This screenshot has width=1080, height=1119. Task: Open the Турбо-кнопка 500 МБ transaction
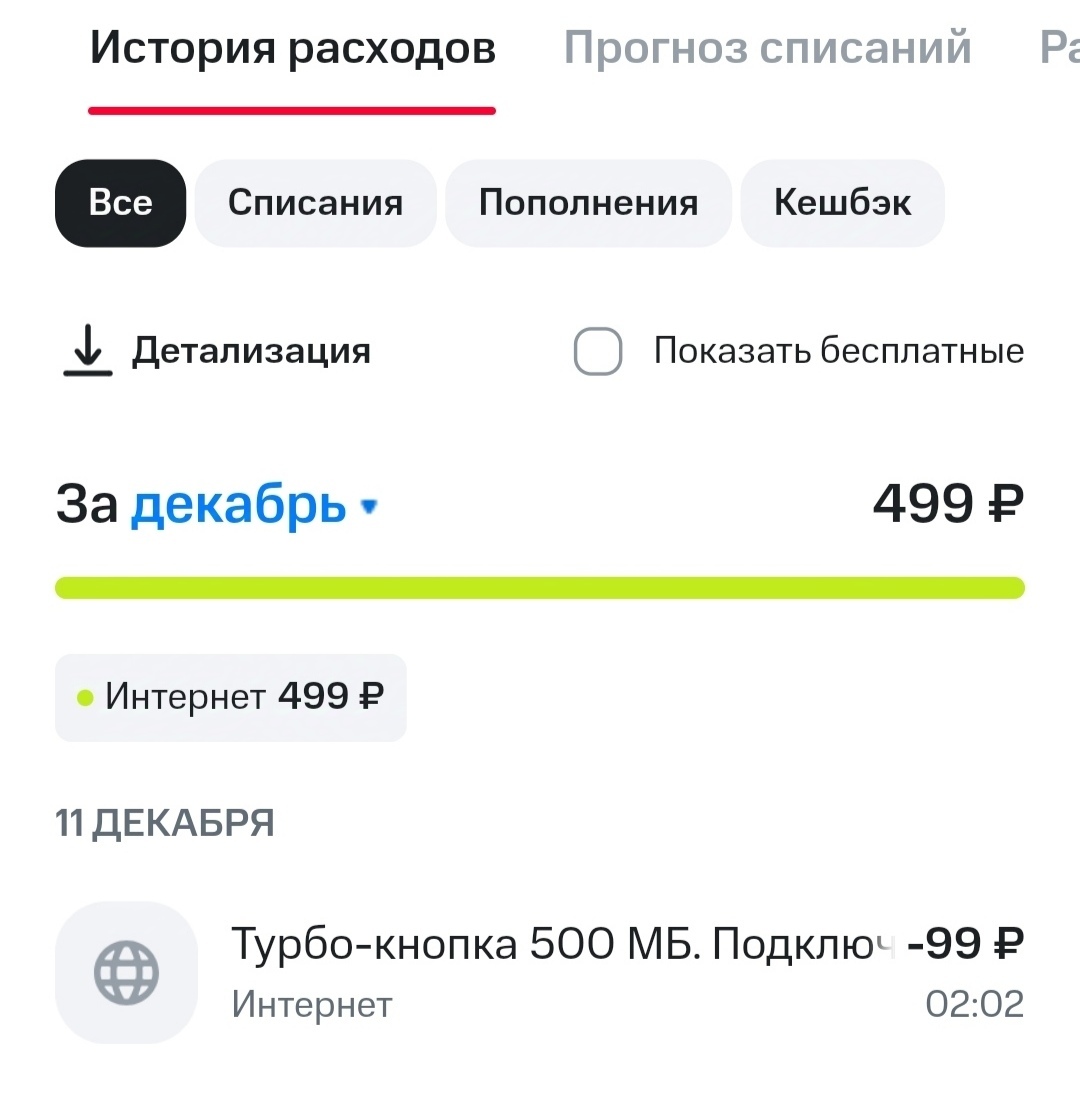point(560,943)
